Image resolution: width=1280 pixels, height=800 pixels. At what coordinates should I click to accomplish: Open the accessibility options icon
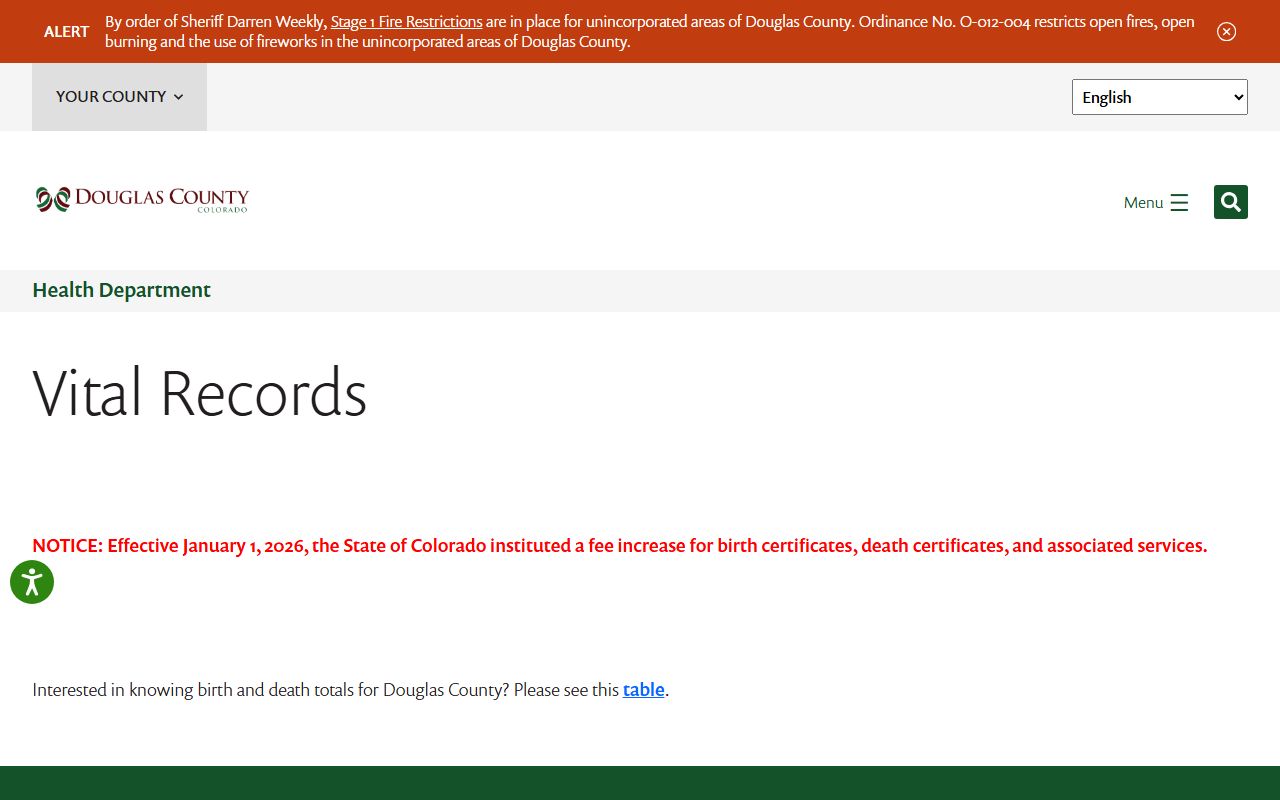tap(32, 582)
